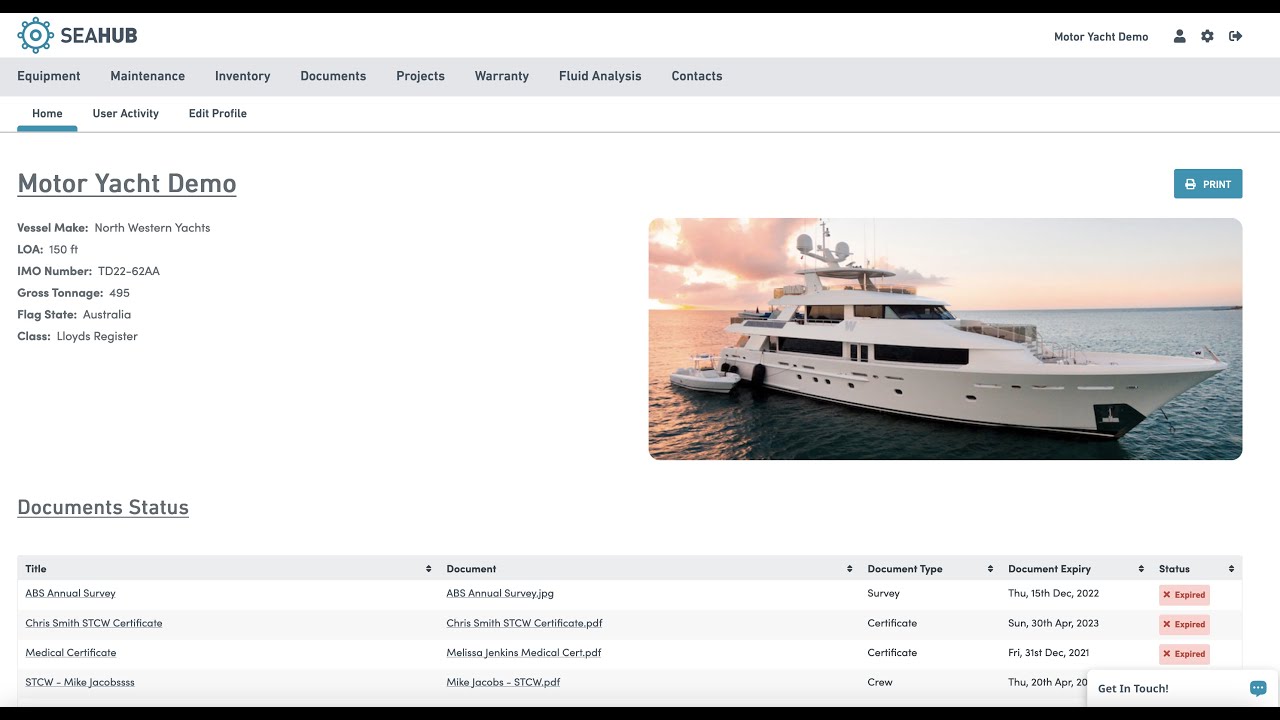Screen dimensions: 1280x720
Task: Click the 'Sun, 30th Apr, 2023' expiry date
Action: [x=1053, y=623]
